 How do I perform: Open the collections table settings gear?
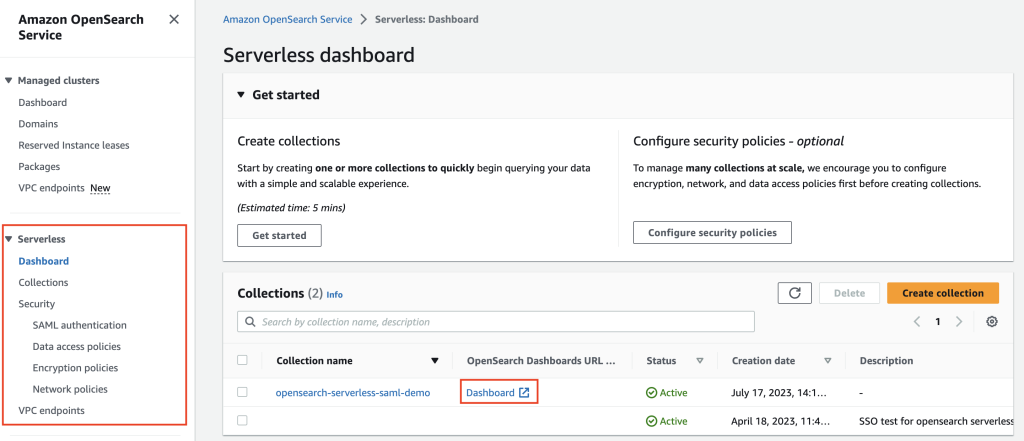point(992,322)
